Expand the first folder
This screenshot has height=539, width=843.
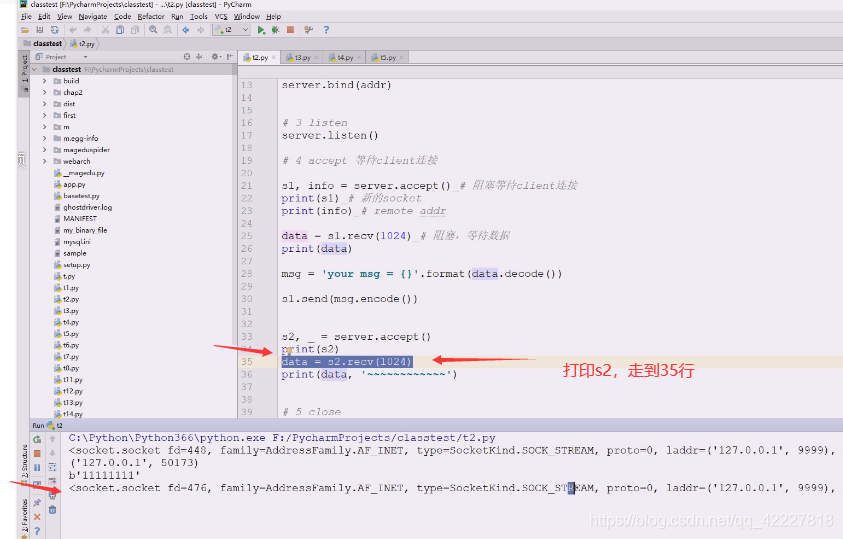[45, 115]
